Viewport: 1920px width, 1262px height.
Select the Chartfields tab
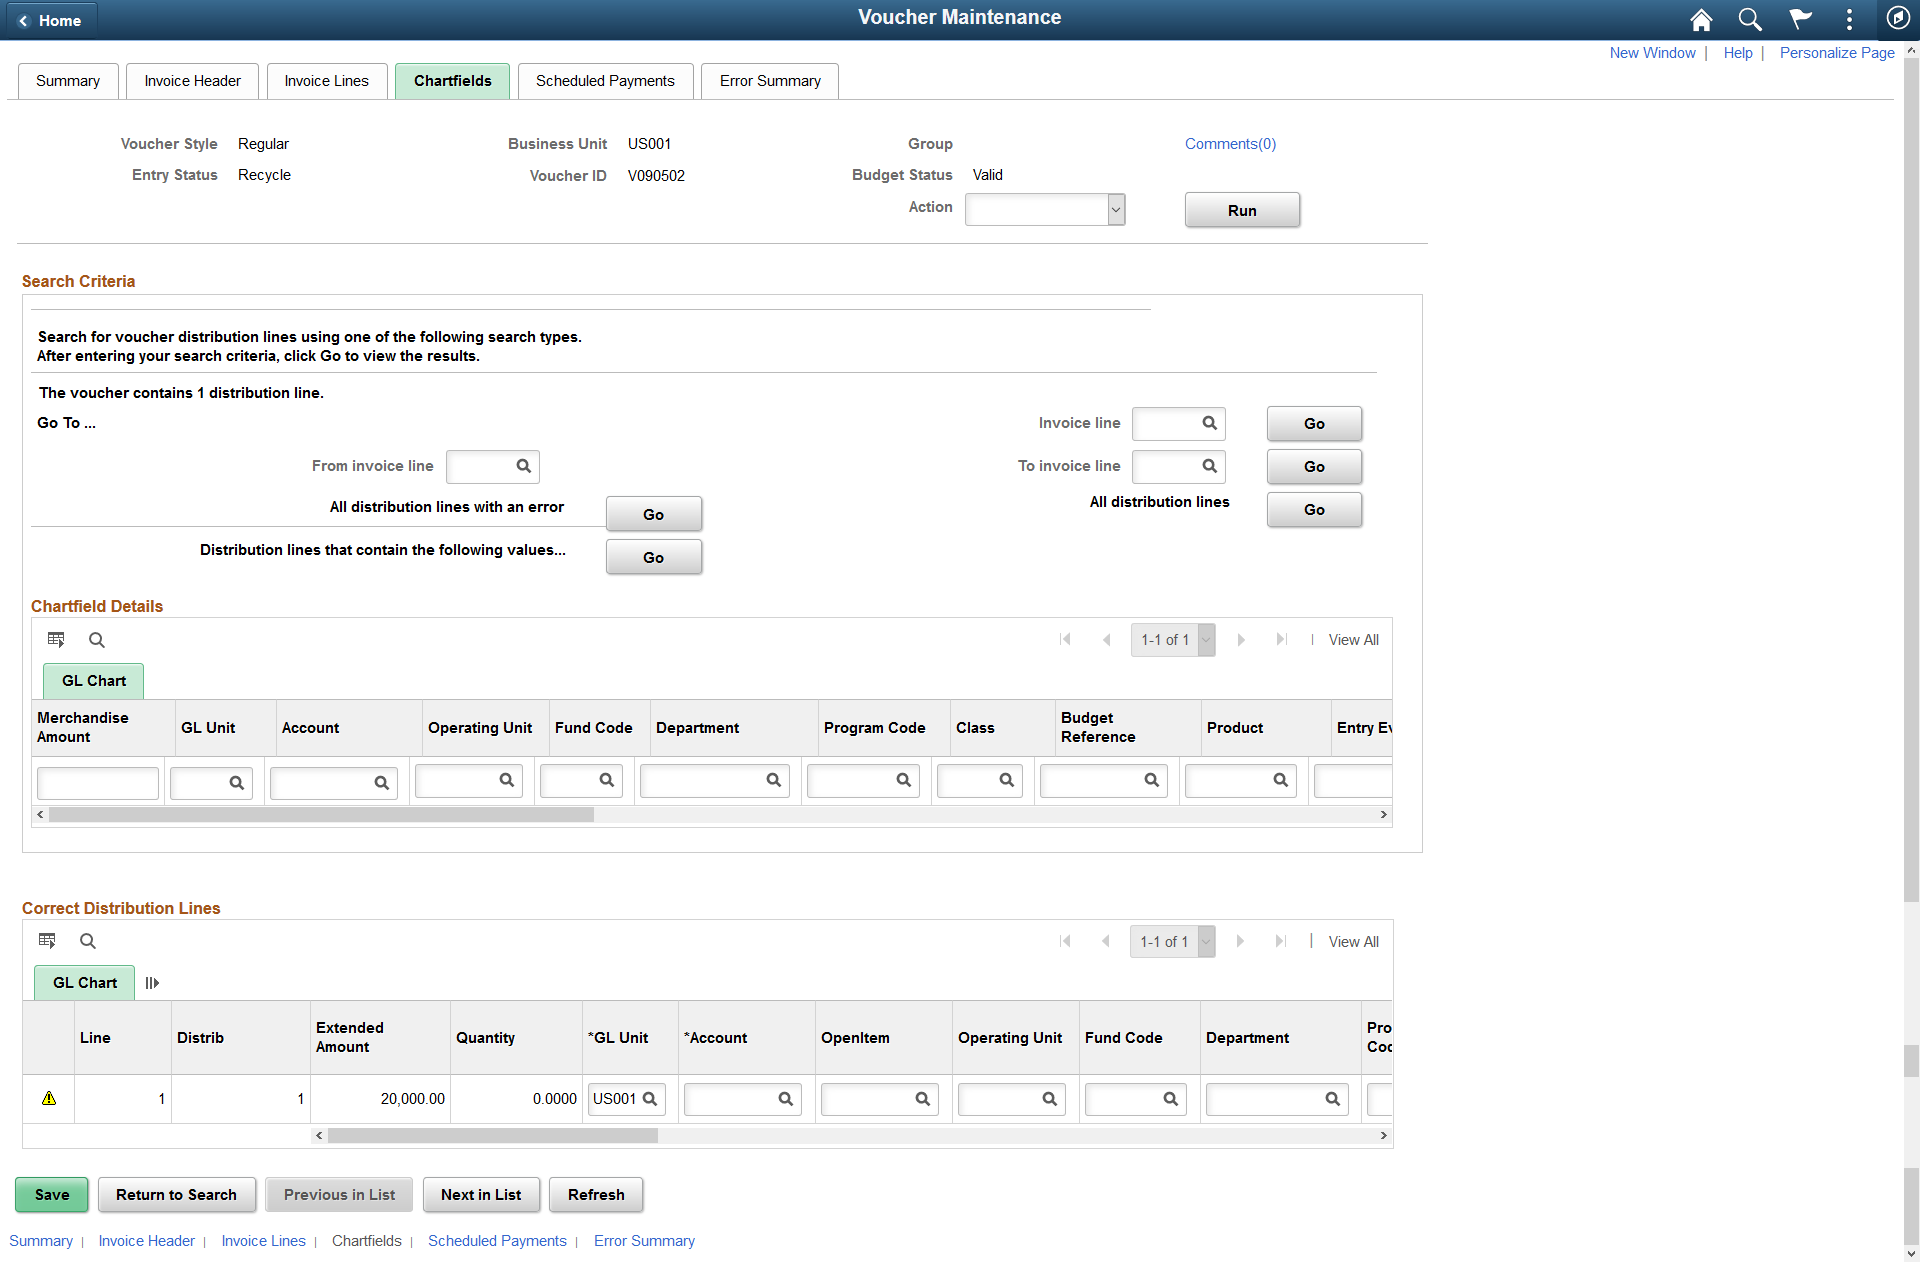coord(451,80)
